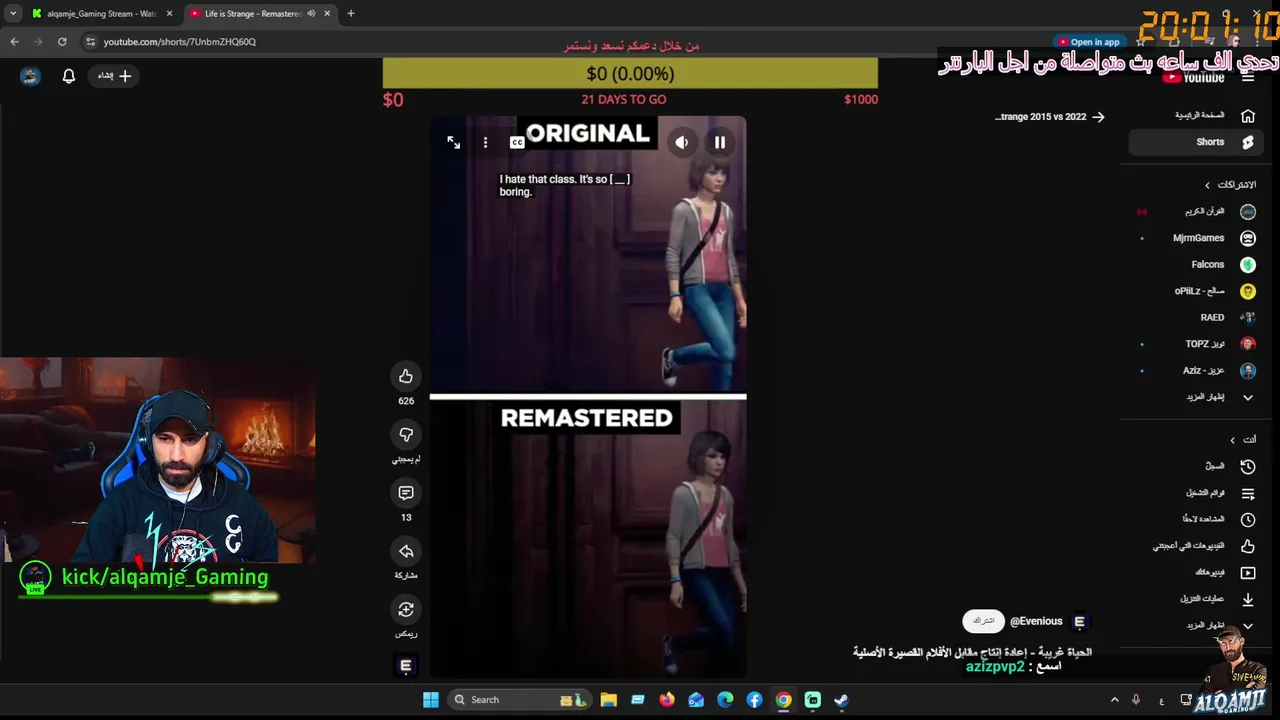Open the account avatar beside the bell

30,76
